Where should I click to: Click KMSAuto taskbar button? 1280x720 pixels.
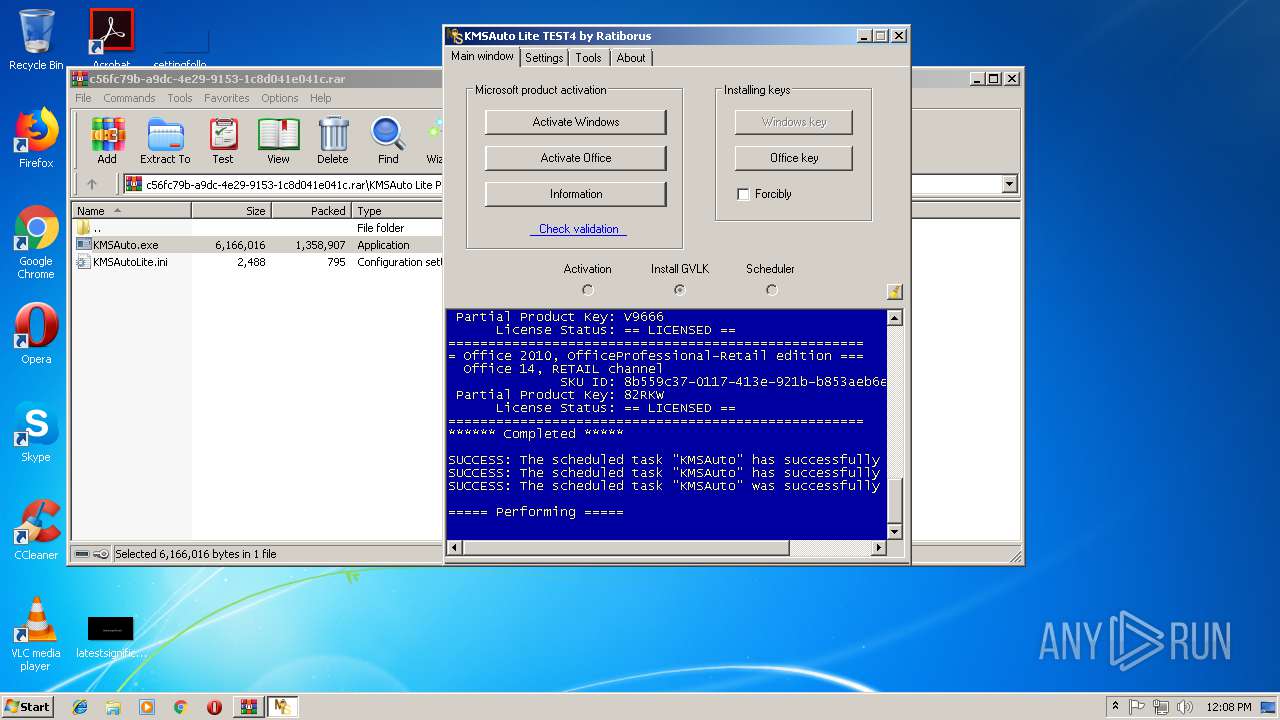(x=282, y=707)
